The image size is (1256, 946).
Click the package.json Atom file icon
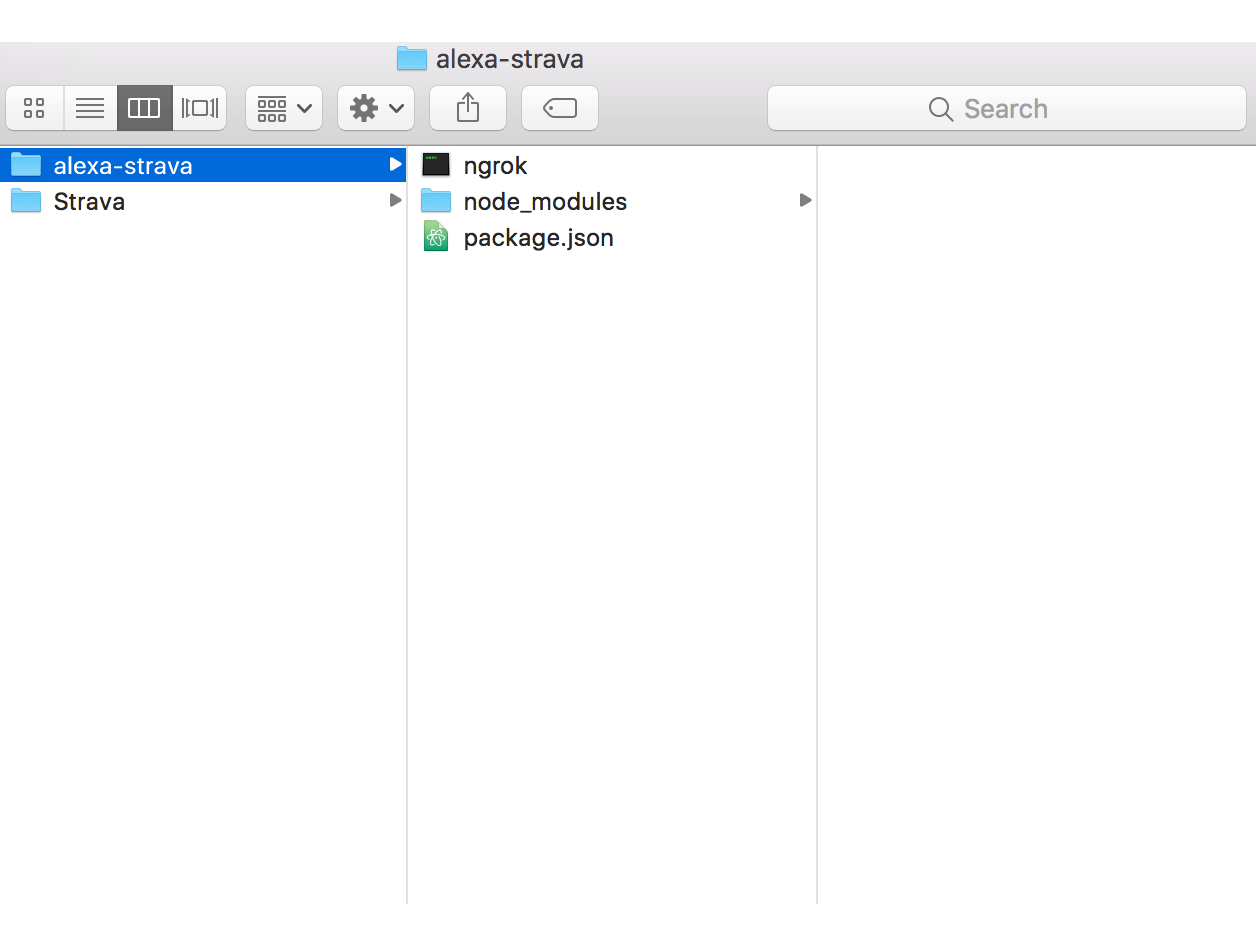[436, 237]
